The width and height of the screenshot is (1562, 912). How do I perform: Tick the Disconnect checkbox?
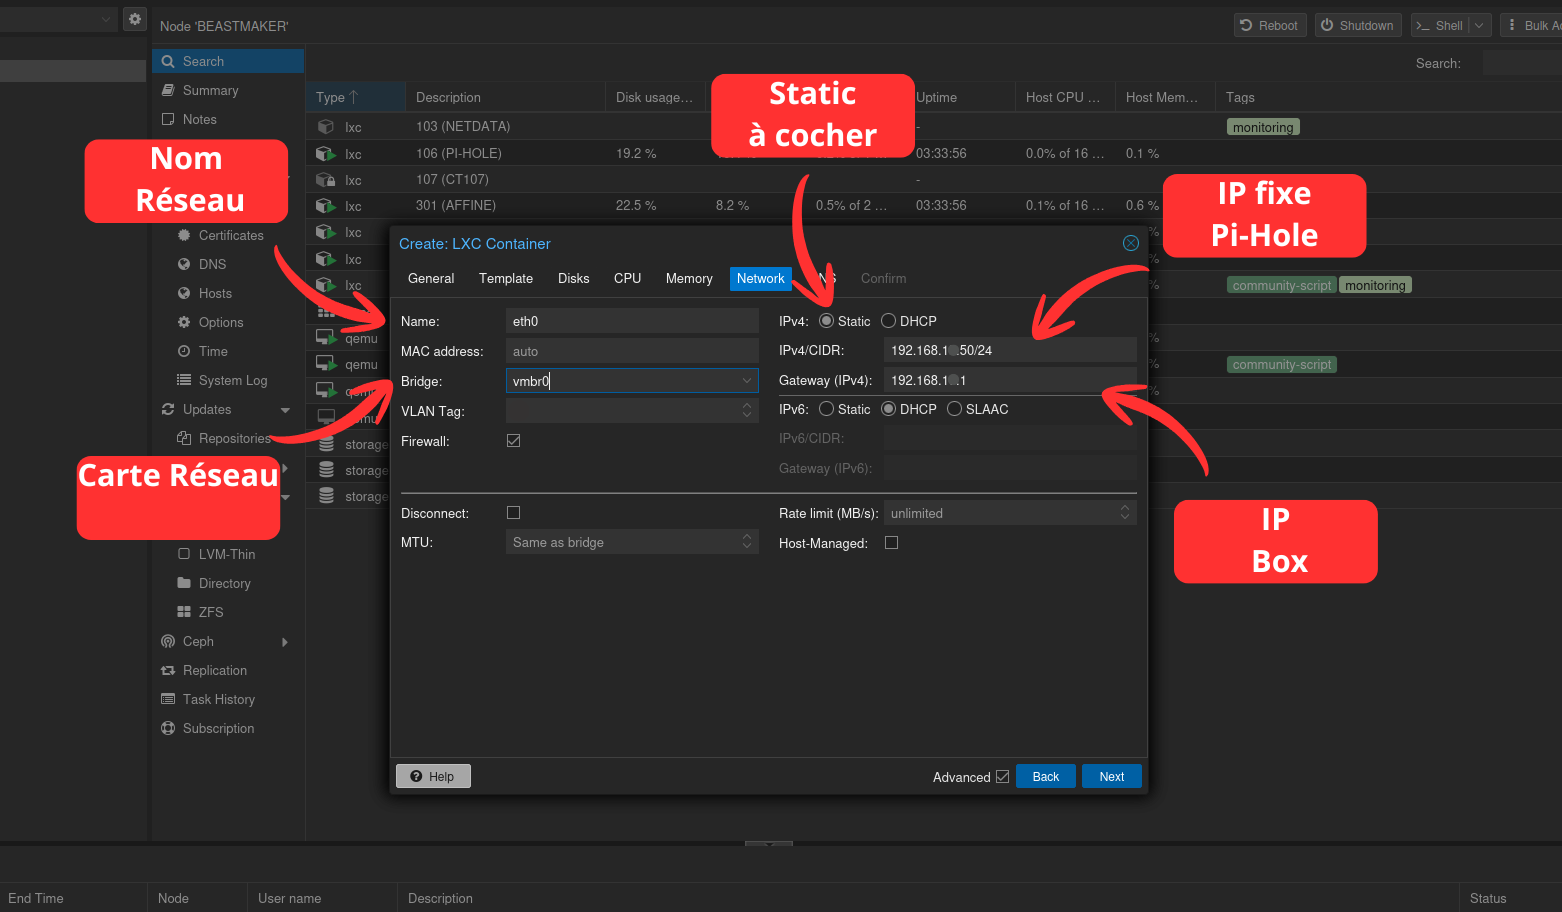[514, 513]
